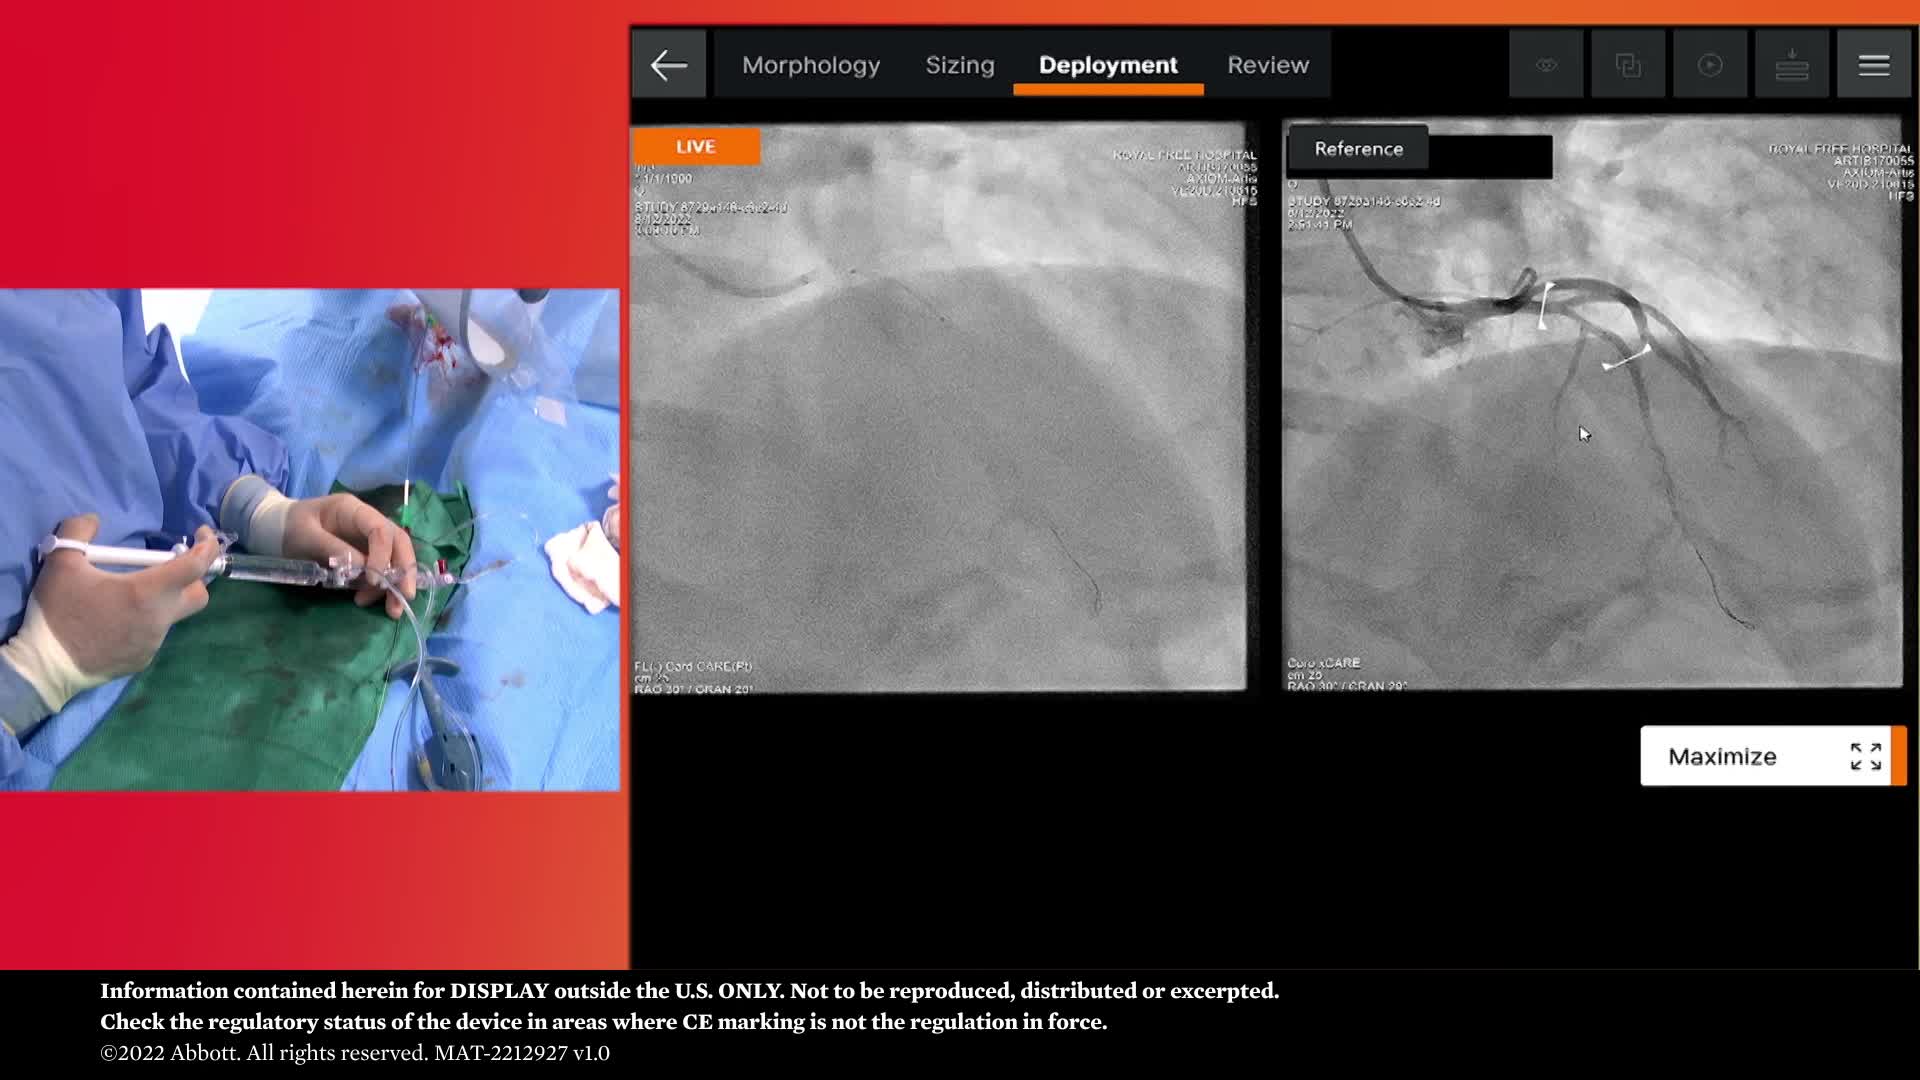Open the Sizing tab
This screenshot has height=1080, width=1920.
[959, 66]
